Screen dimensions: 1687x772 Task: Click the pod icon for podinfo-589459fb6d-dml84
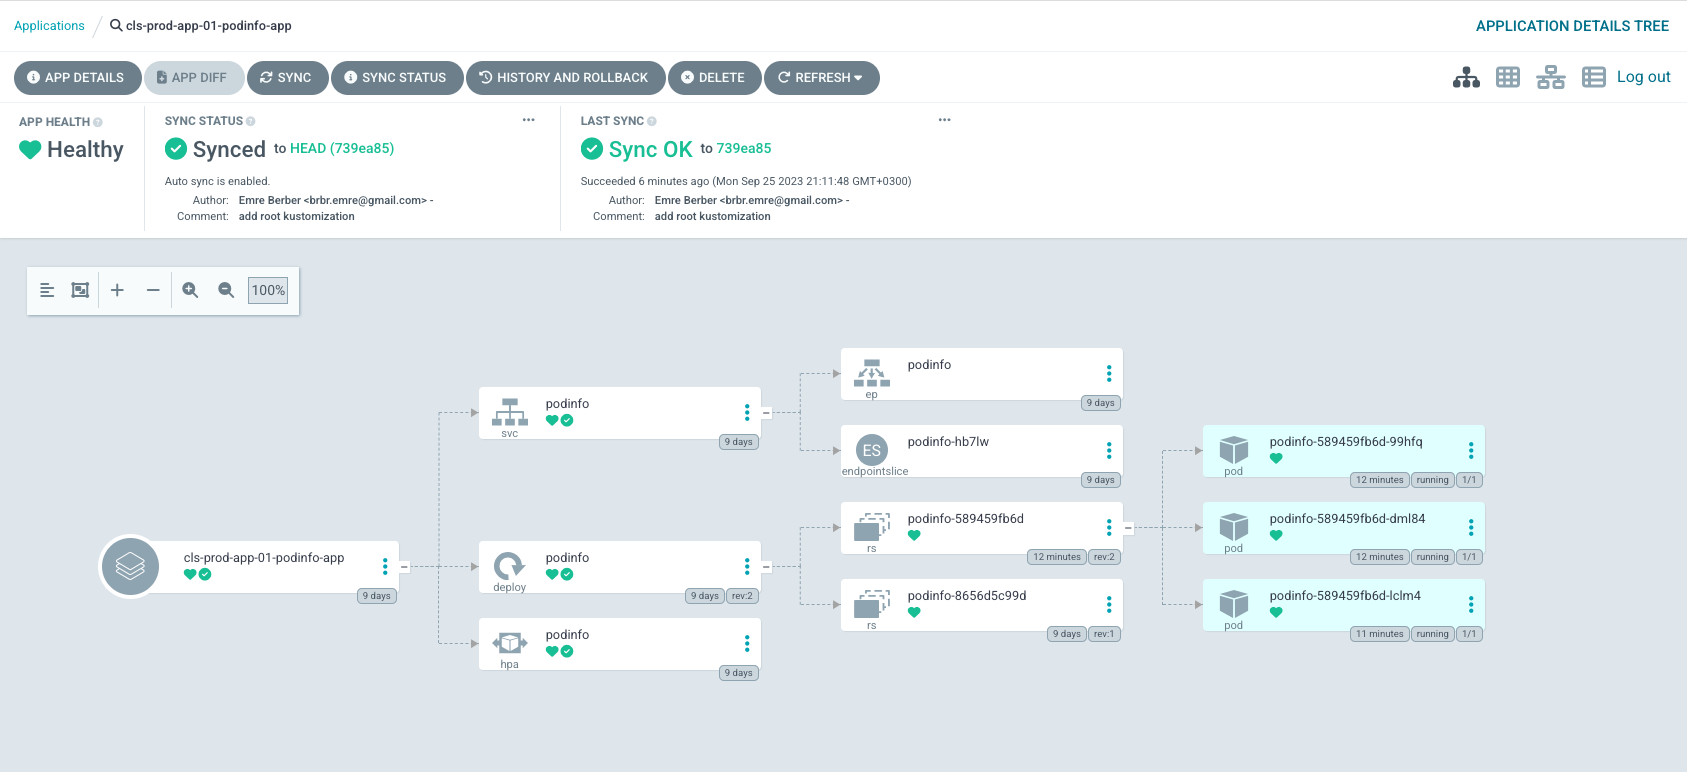[1234, 526]
